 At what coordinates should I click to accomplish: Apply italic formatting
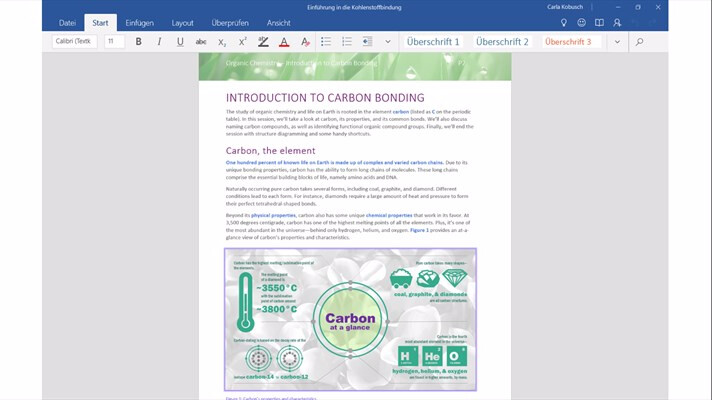159,42
